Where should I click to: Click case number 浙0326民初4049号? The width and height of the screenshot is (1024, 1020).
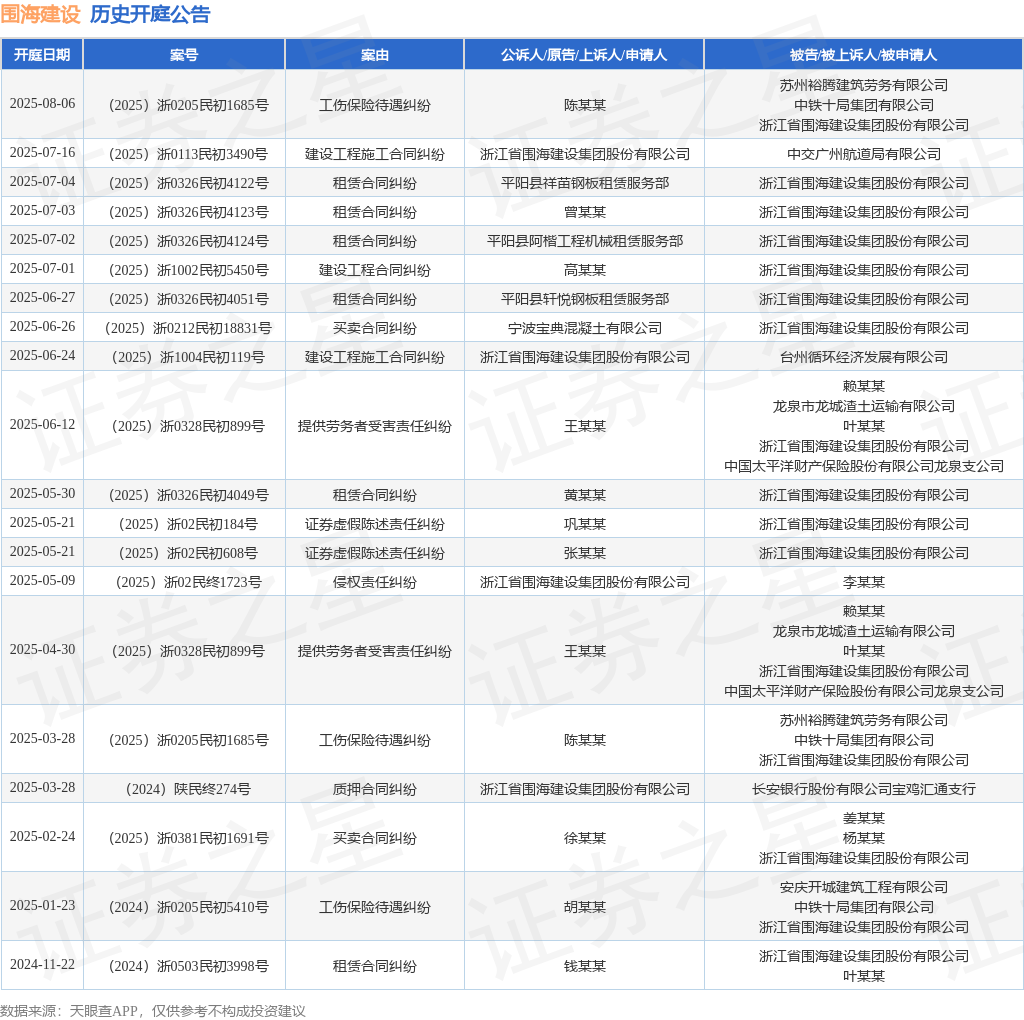pos(188,495)
